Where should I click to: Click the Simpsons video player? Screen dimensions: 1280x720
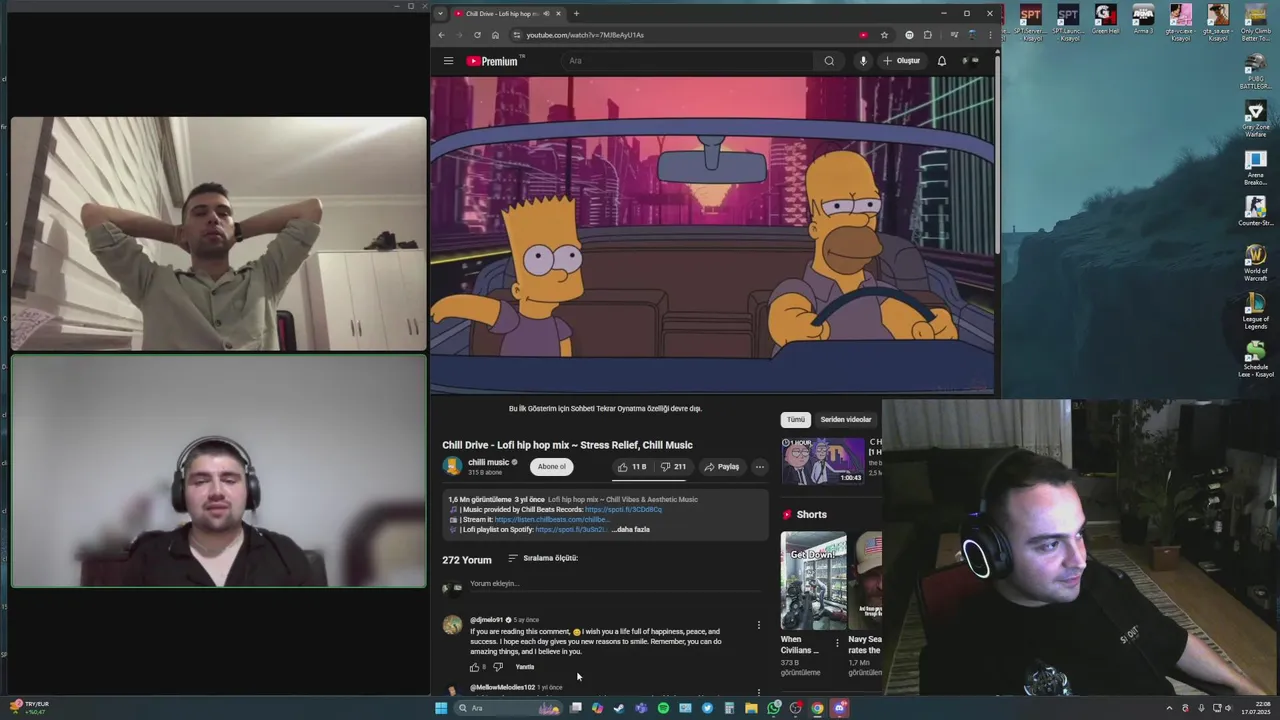pyautogui.click(x=713, y=235)
